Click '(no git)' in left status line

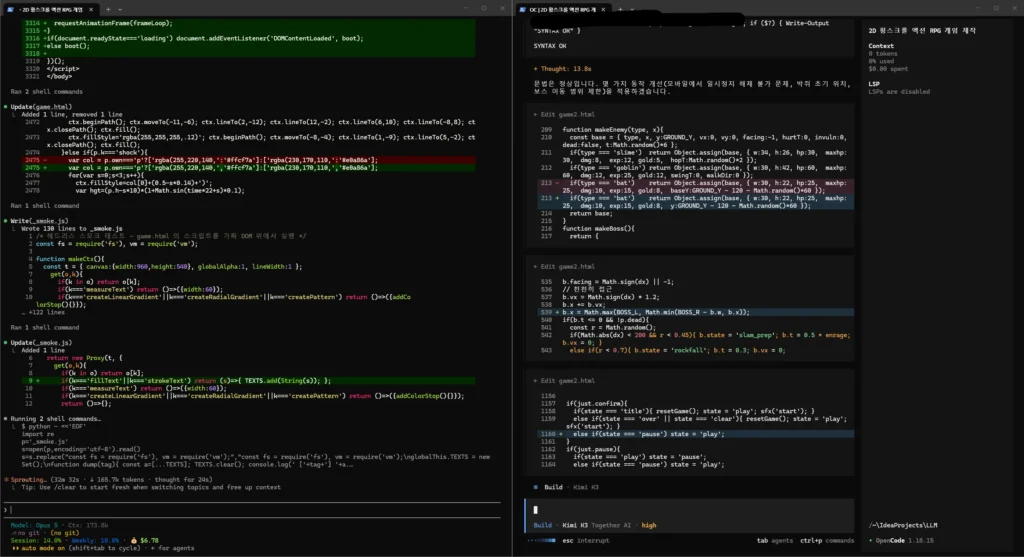click(x=64, y=533)
